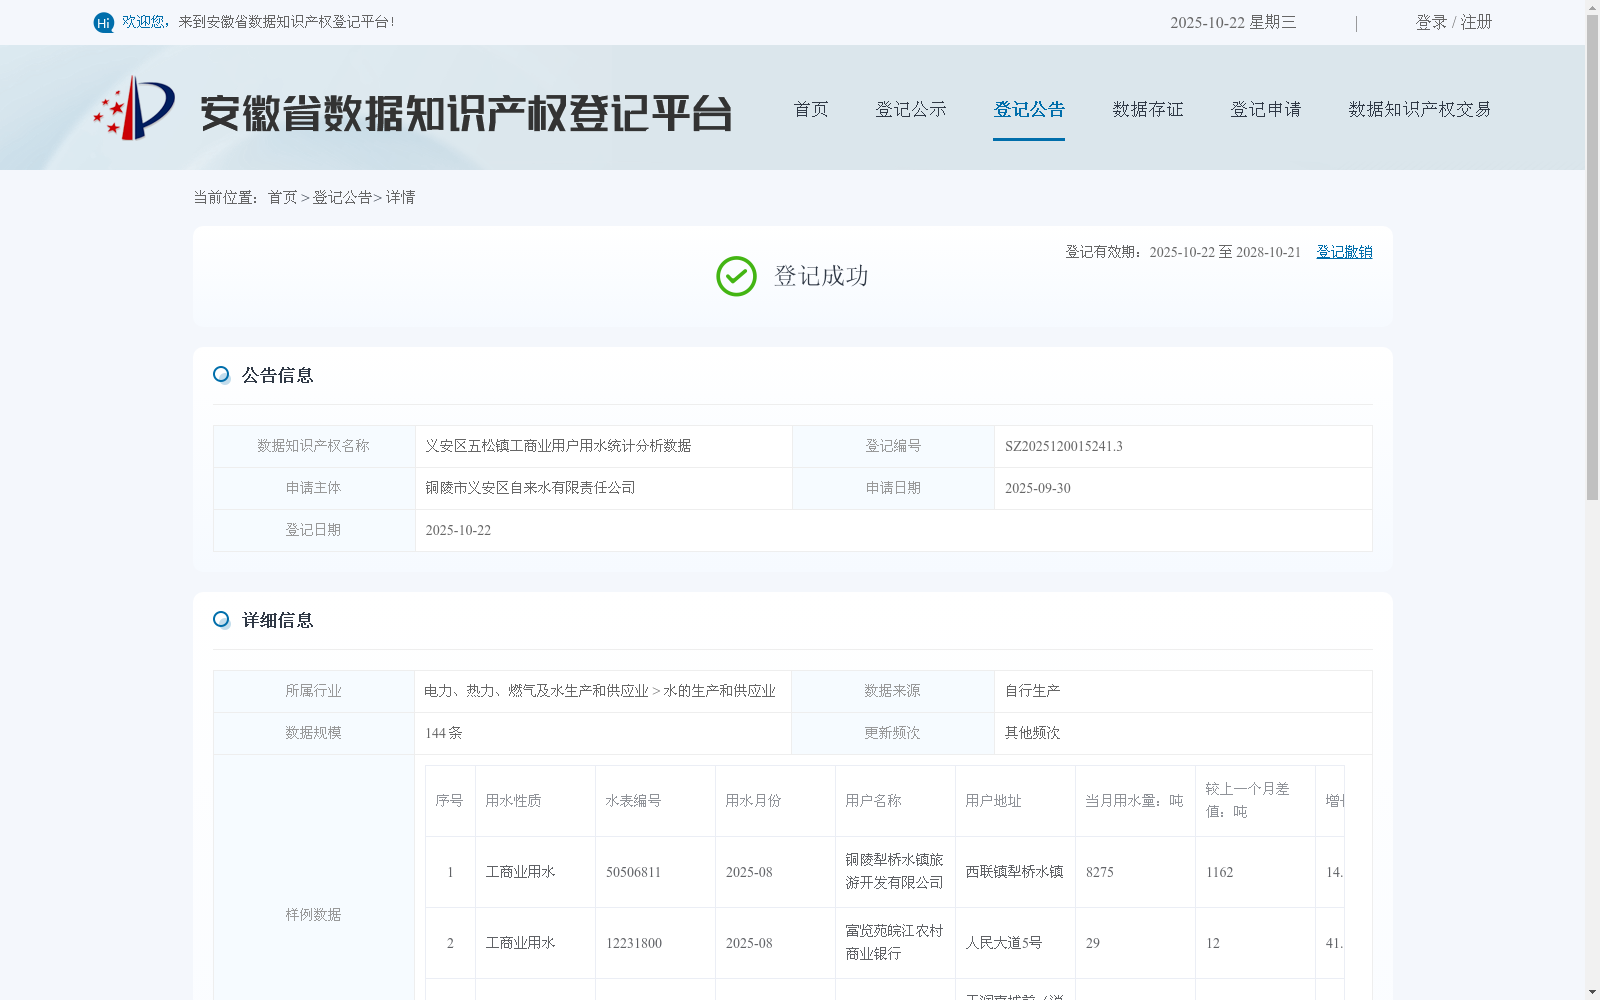Image resolution: width=1600 pixels, height=1000 pixels.
Task: Click the page vertical scrollbar thumb
Action: (x=1593, y=257)
